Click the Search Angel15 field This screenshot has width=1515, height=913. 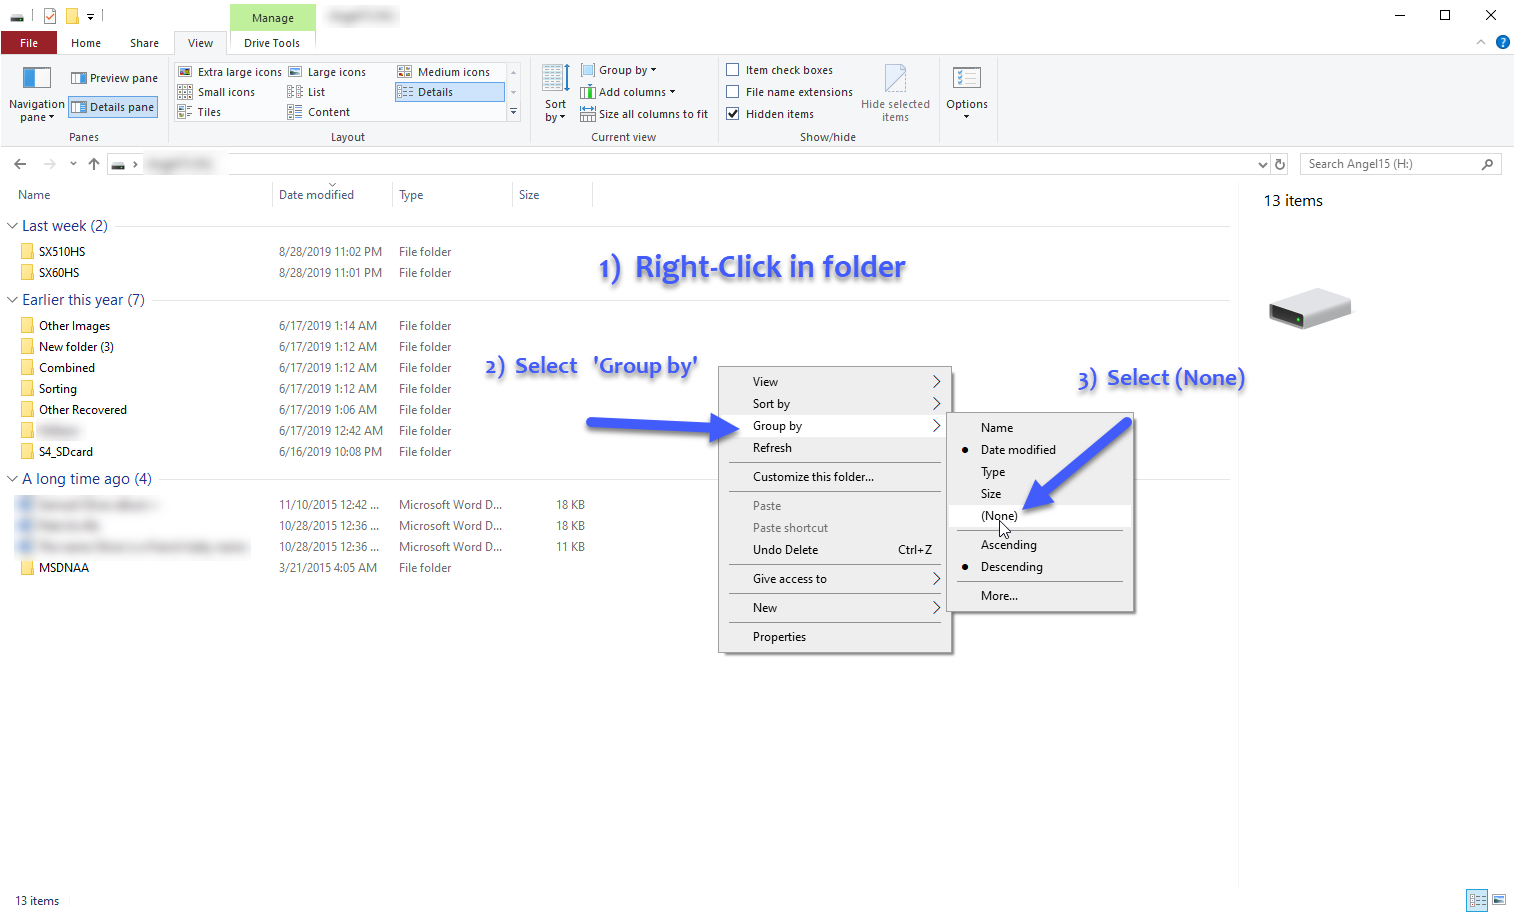1390,164
